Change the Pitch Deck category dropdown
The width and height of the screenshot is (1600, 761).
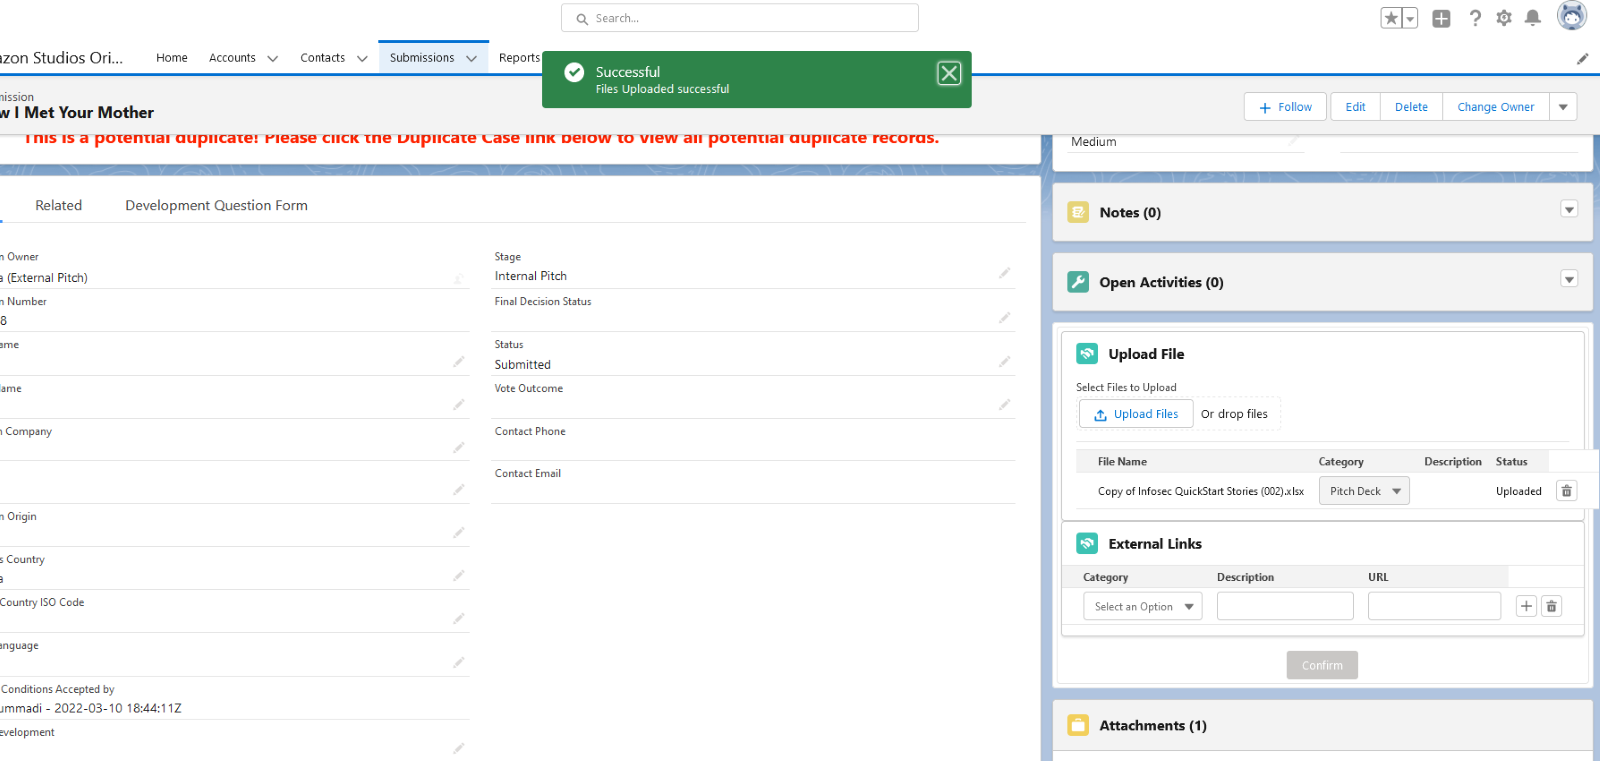(x=1364, y=491)
